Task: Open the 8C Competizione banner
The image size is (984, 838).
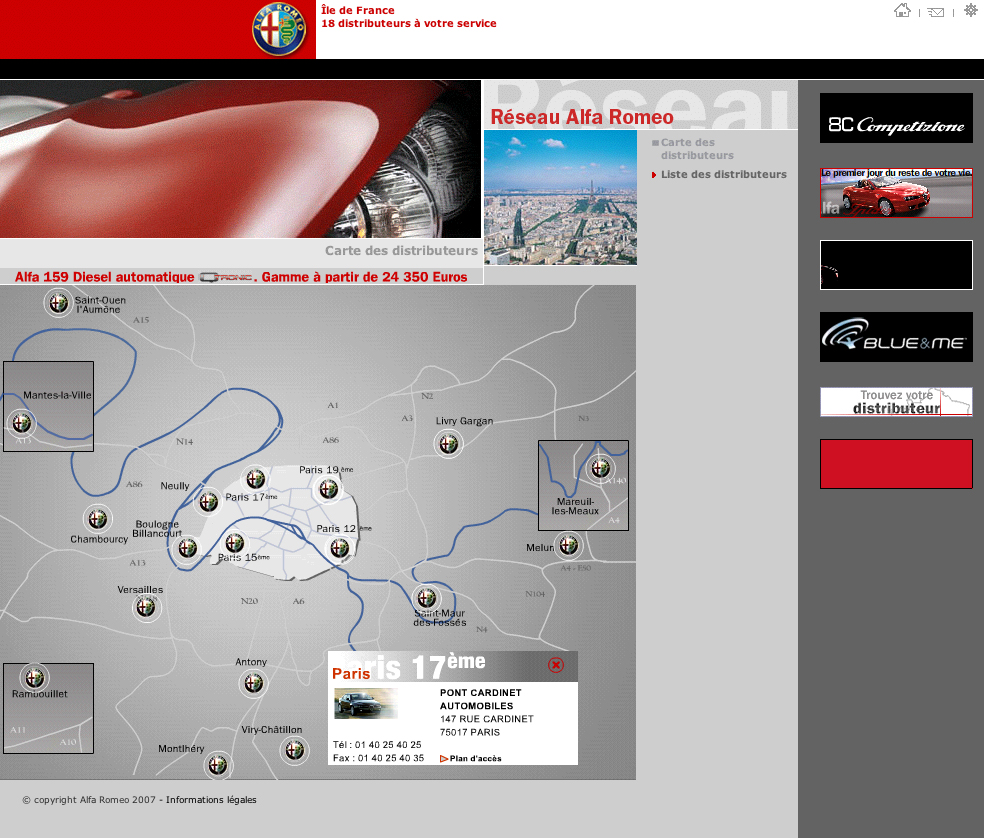Action: tap(896, 118)
